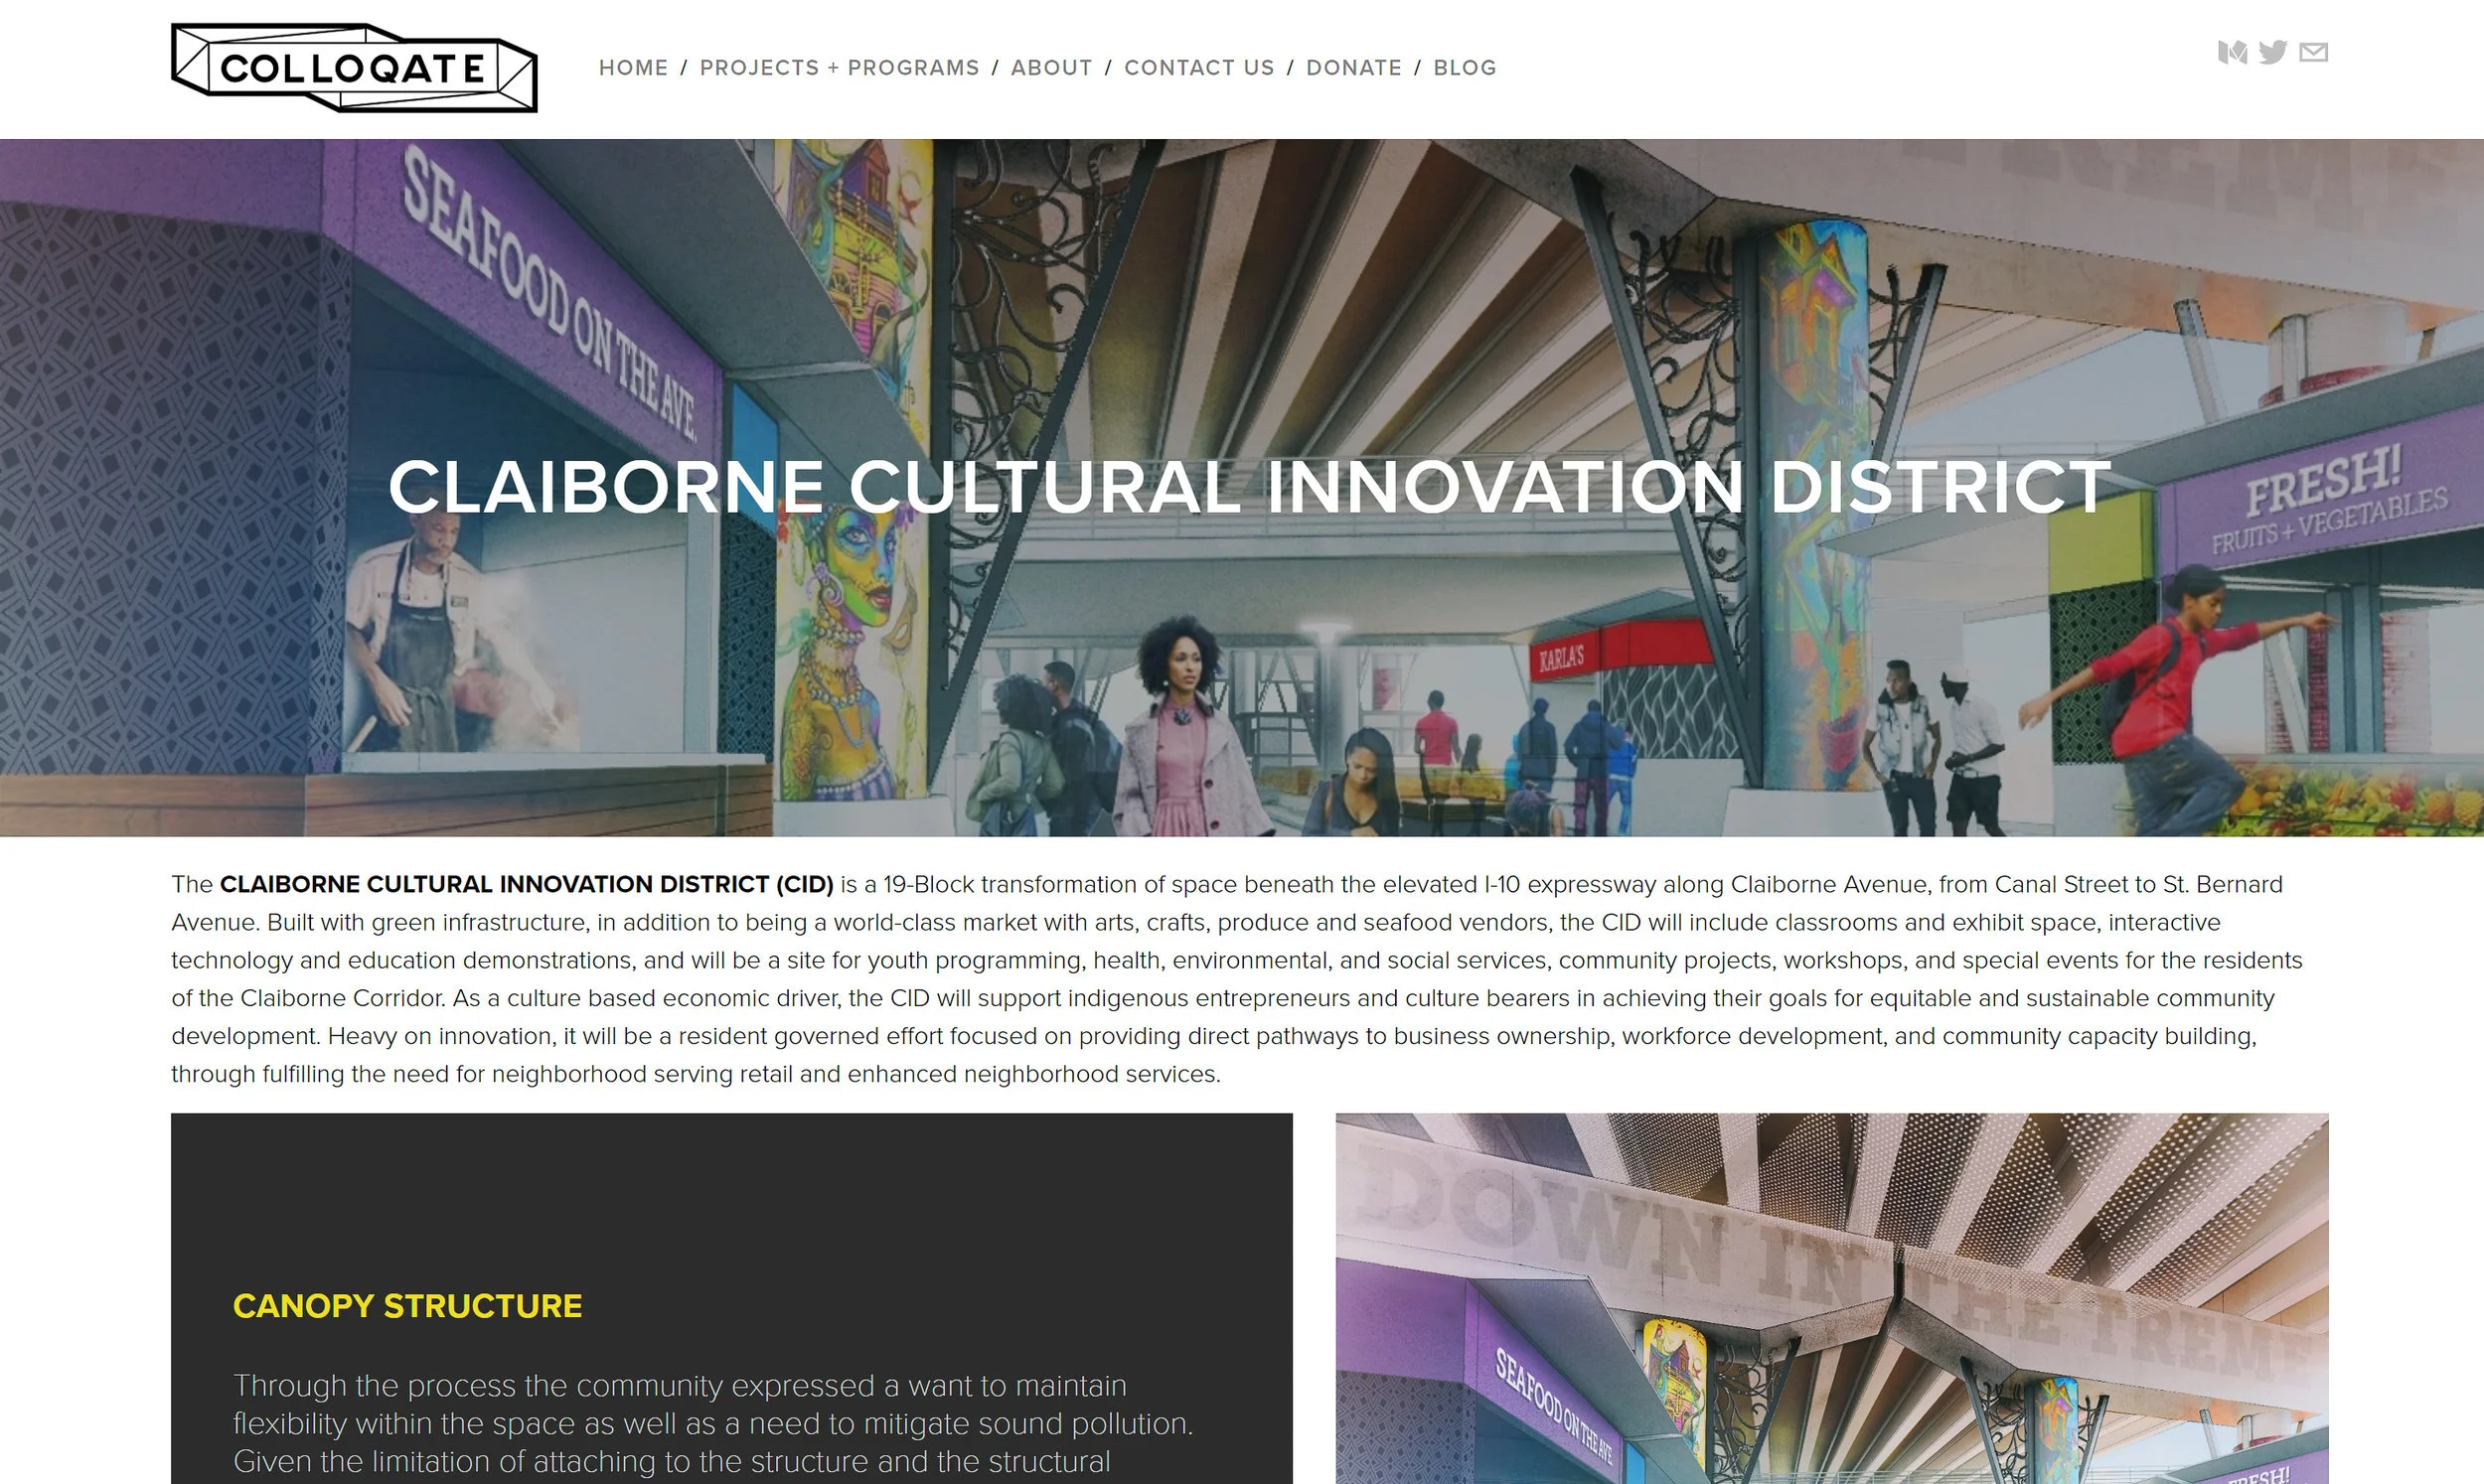Screen dimensions: 2484x1484
Task: Open the Medium social icon
Action: pos(2232,52)
